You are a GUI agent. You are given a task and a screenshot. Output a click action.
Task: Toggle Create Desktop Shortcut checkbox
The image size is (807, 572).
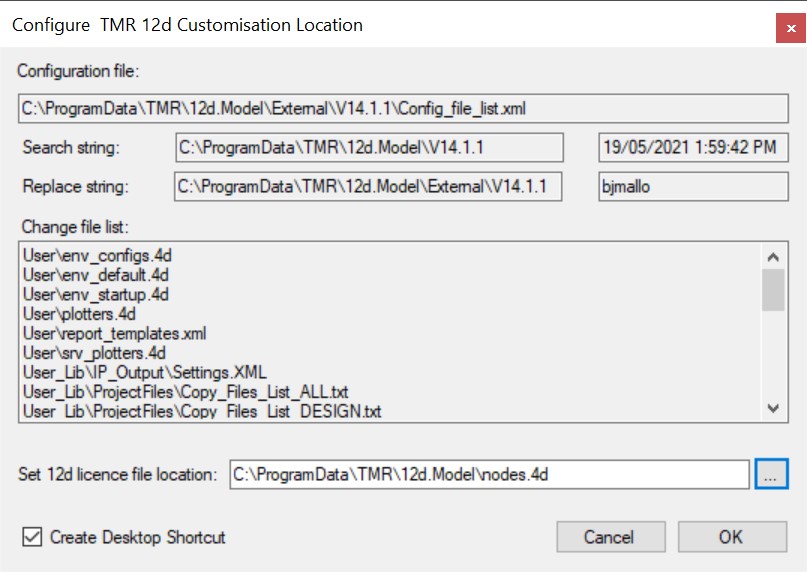(x=32, y=537)
